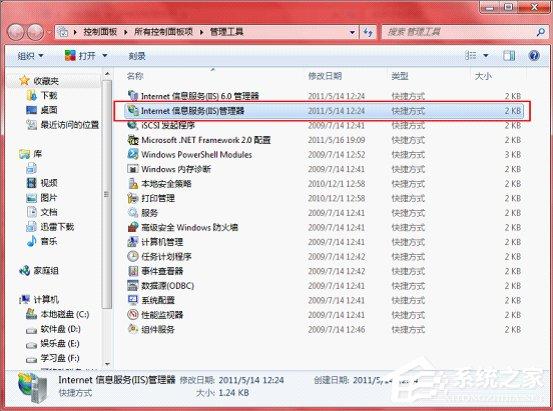The width and height of the screenshot is (553, 411).
Task: Select the 任务计划程序 clock icon
Action: [x=133, y=256]
